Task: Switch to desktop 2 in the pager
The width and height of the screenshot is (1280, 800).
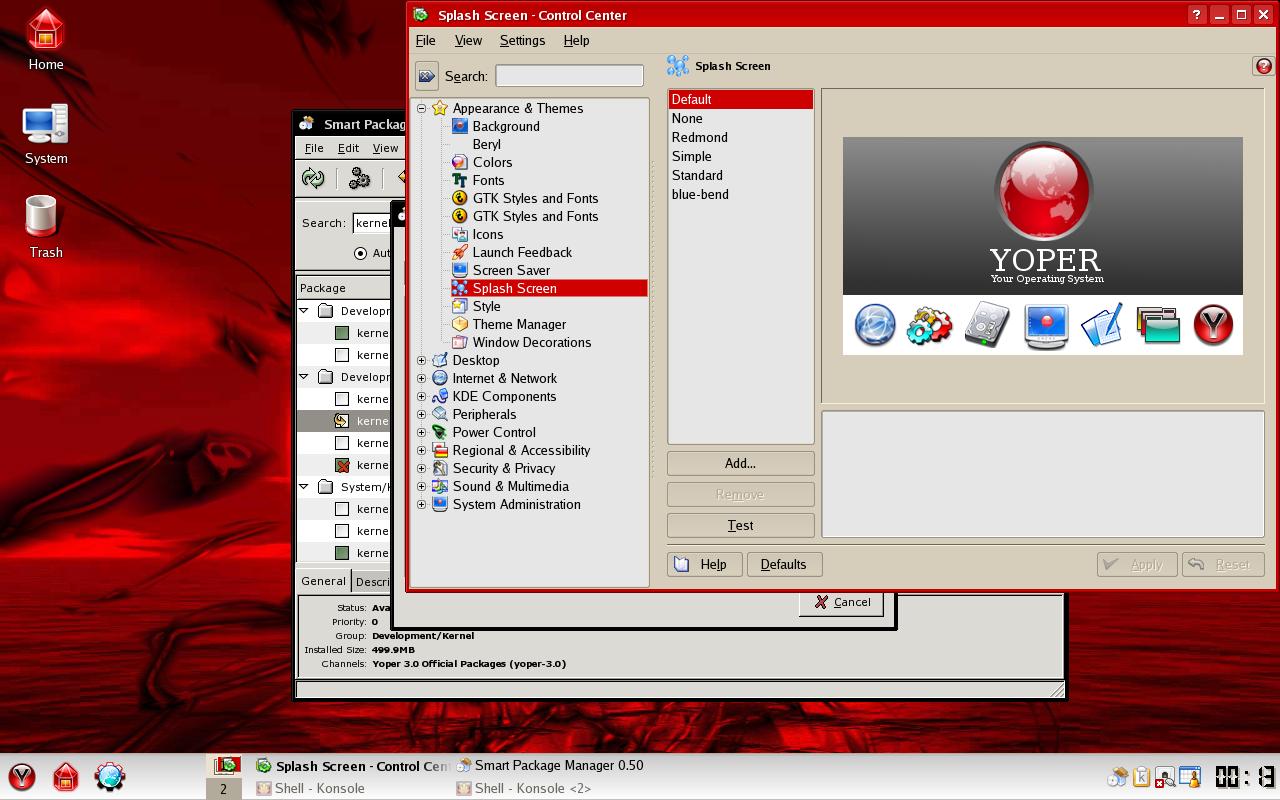Action: click(223, 789)
